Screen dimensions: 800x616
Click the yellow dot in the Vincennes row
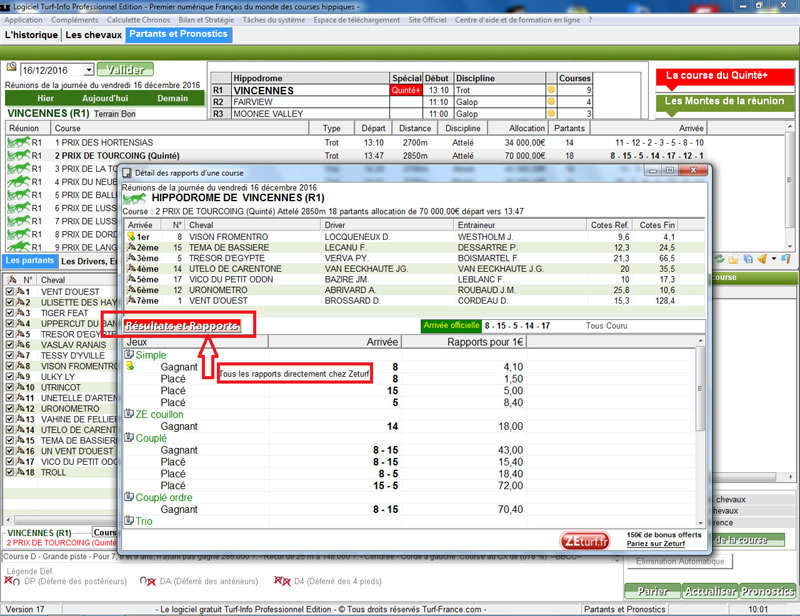click(550, 90)
